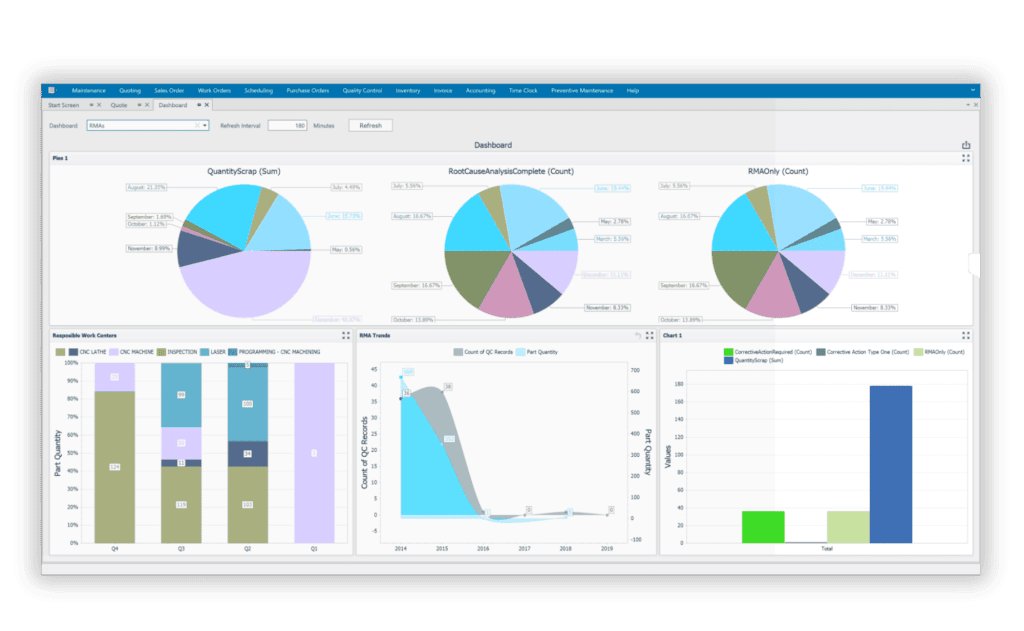Screen dimensions: 1024x631
Task: Click the Refresh button
Action: coord(370,126)
